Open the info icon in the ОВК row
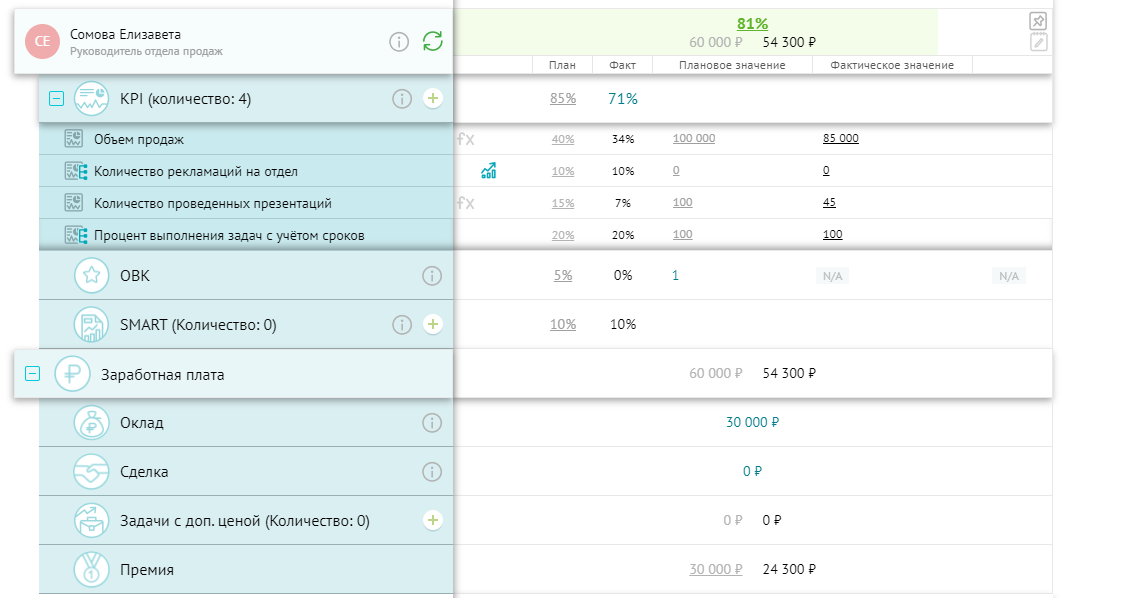The height and width of the screenshot is (598, 1135). tap(432, 276)
